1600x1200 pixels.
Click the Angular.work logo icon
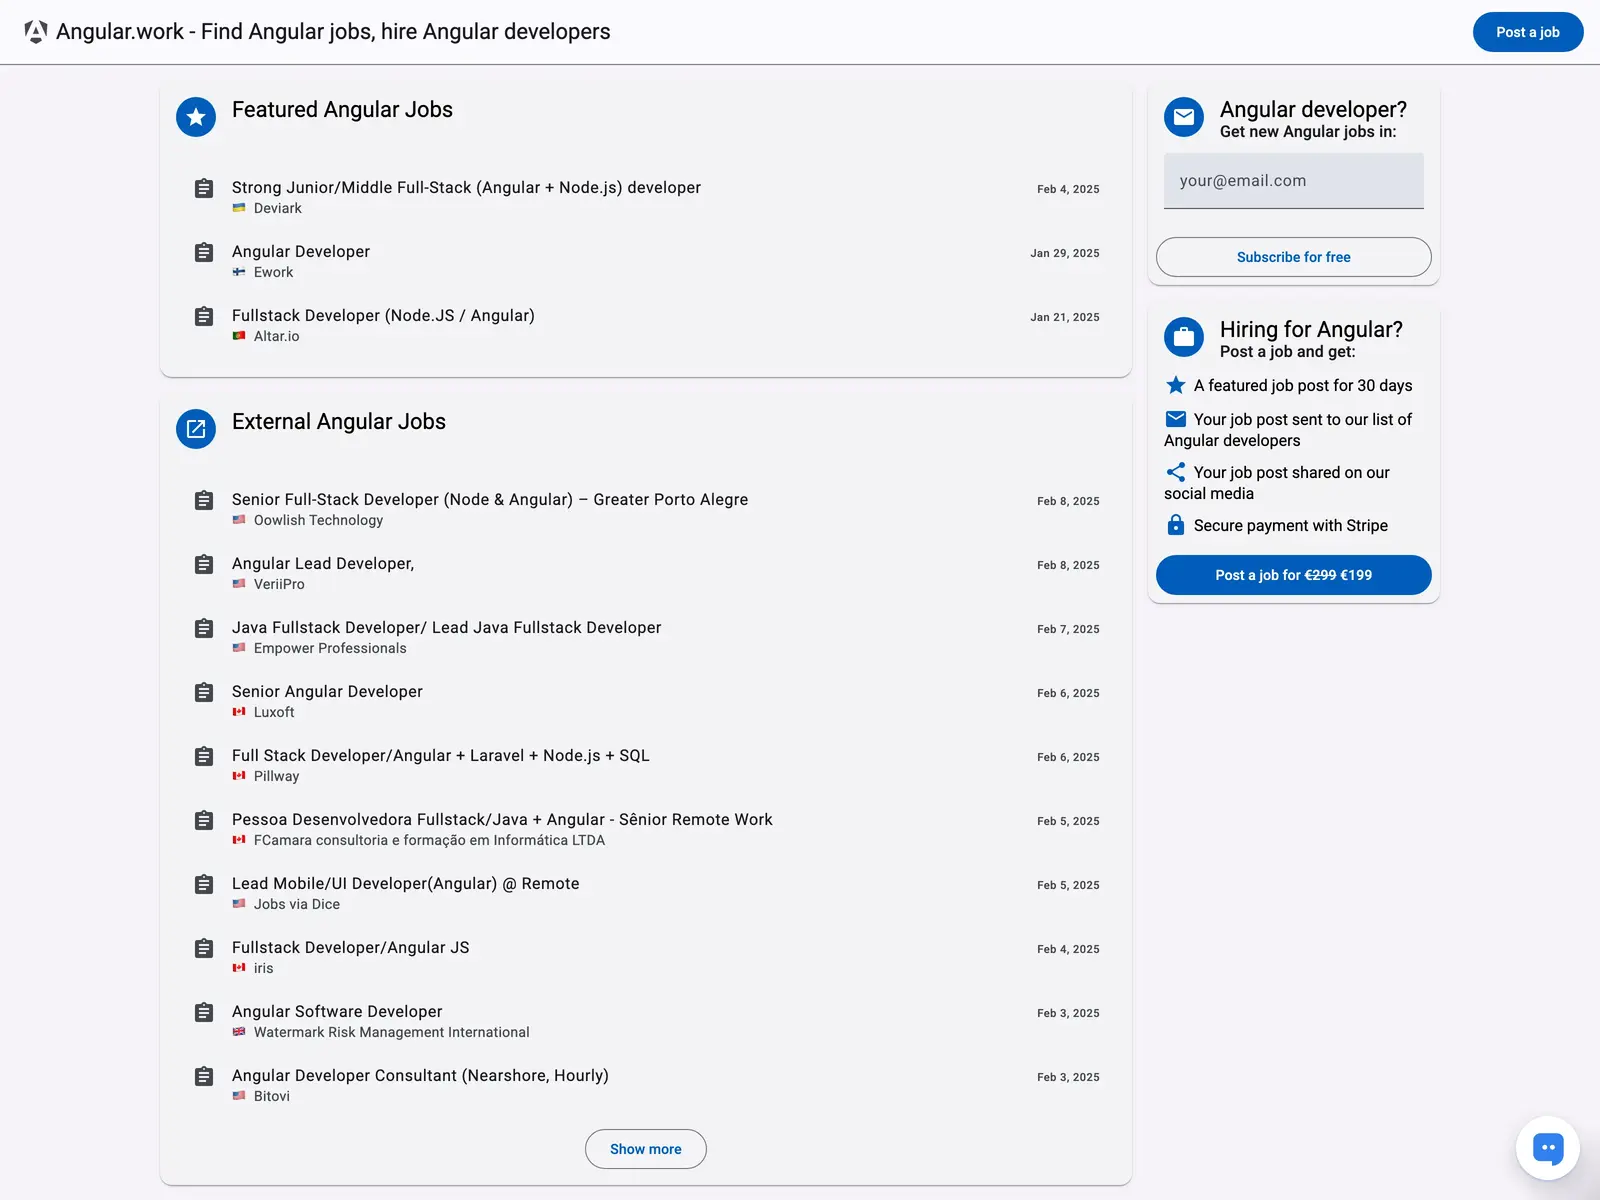tap(36, 32)
